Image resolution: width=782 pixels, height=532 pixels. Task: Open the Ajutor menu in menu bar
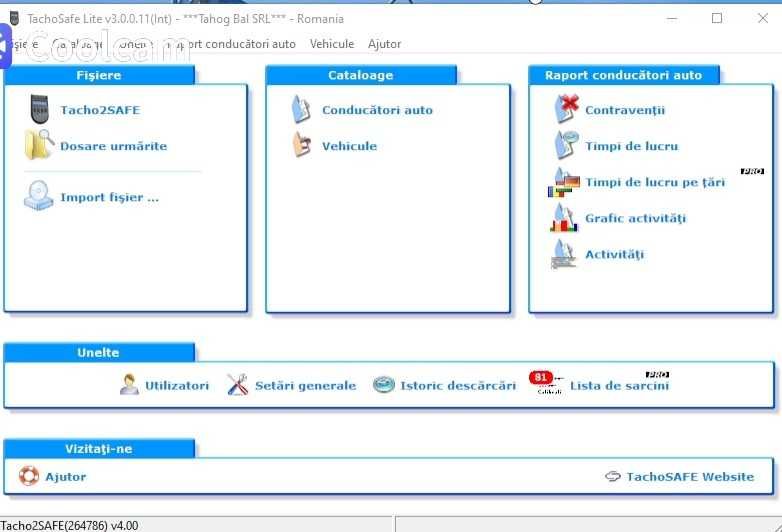click(385, 44)
